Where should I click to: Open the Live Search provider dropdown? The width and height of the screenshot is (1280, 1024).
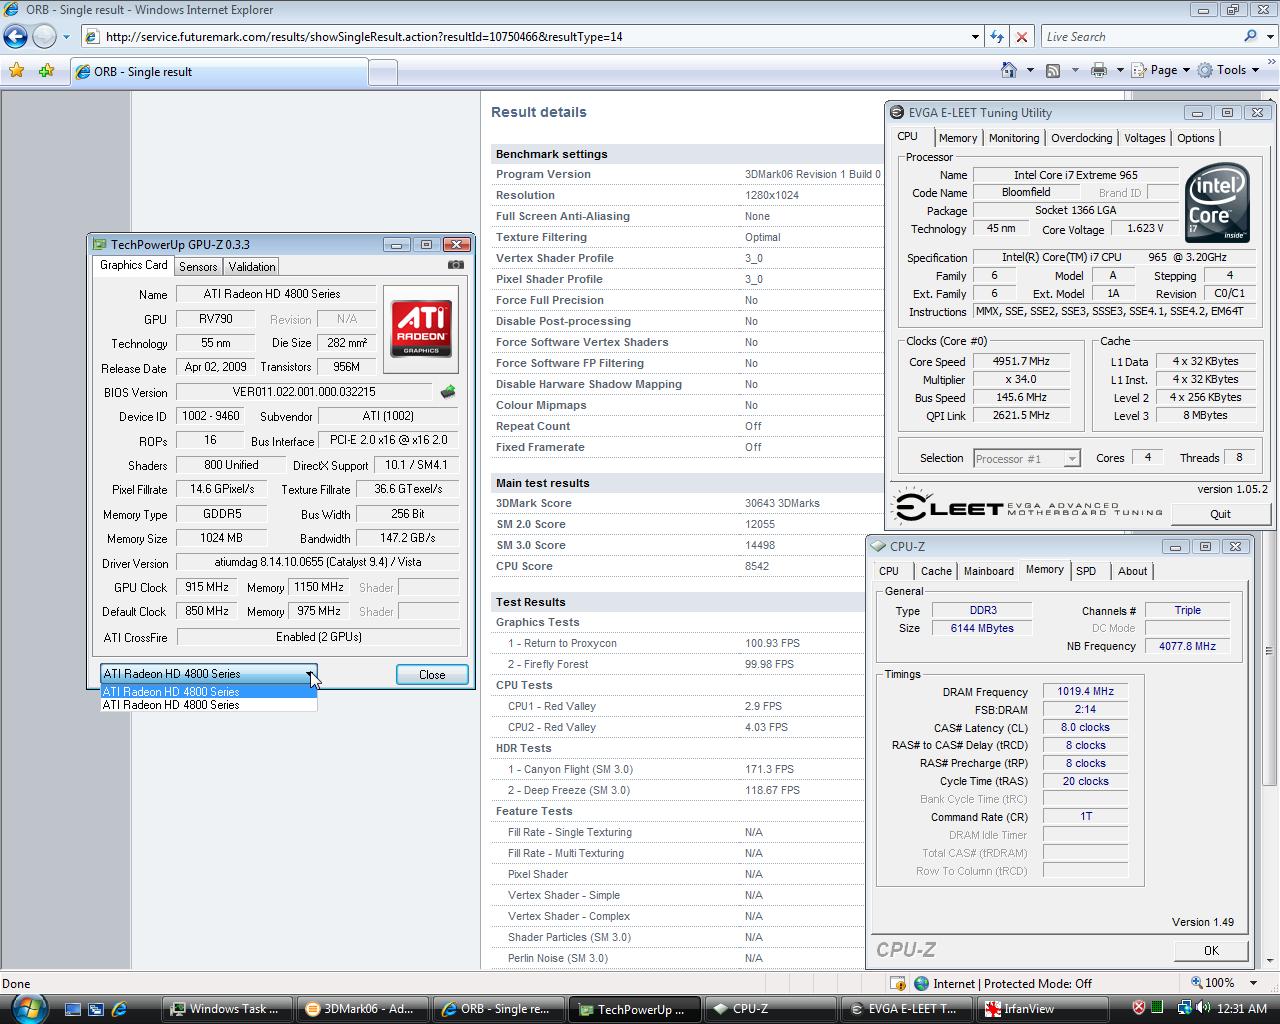pyautogui.click(x=1268, y=36)
